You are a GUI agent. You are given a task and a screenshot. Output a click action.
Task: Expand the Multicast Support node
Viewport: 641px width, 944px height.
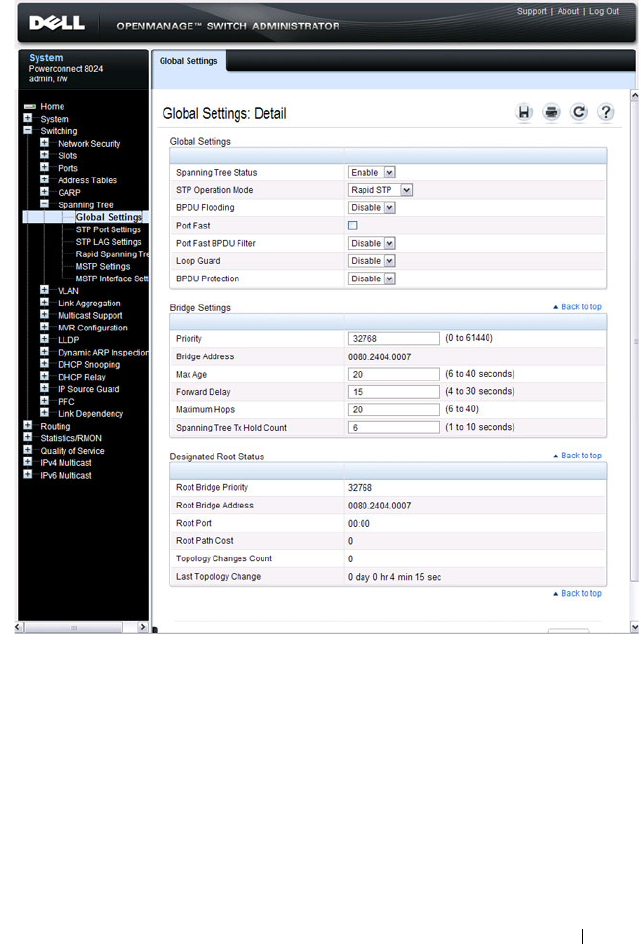point(45,314)
